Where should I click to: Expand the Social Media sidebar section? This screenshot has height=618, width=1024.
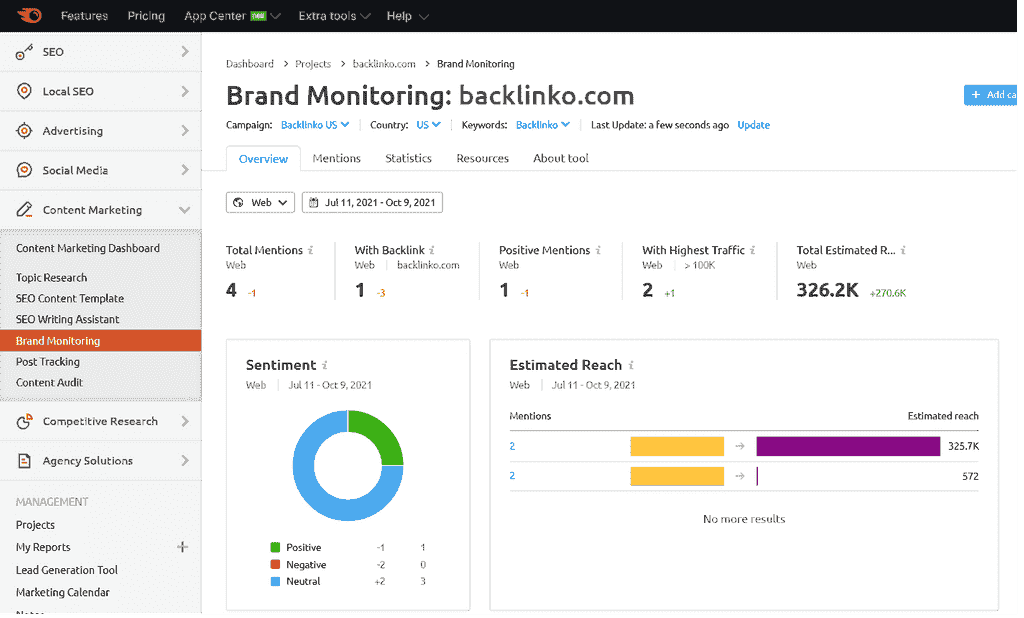tap(185, 170)
